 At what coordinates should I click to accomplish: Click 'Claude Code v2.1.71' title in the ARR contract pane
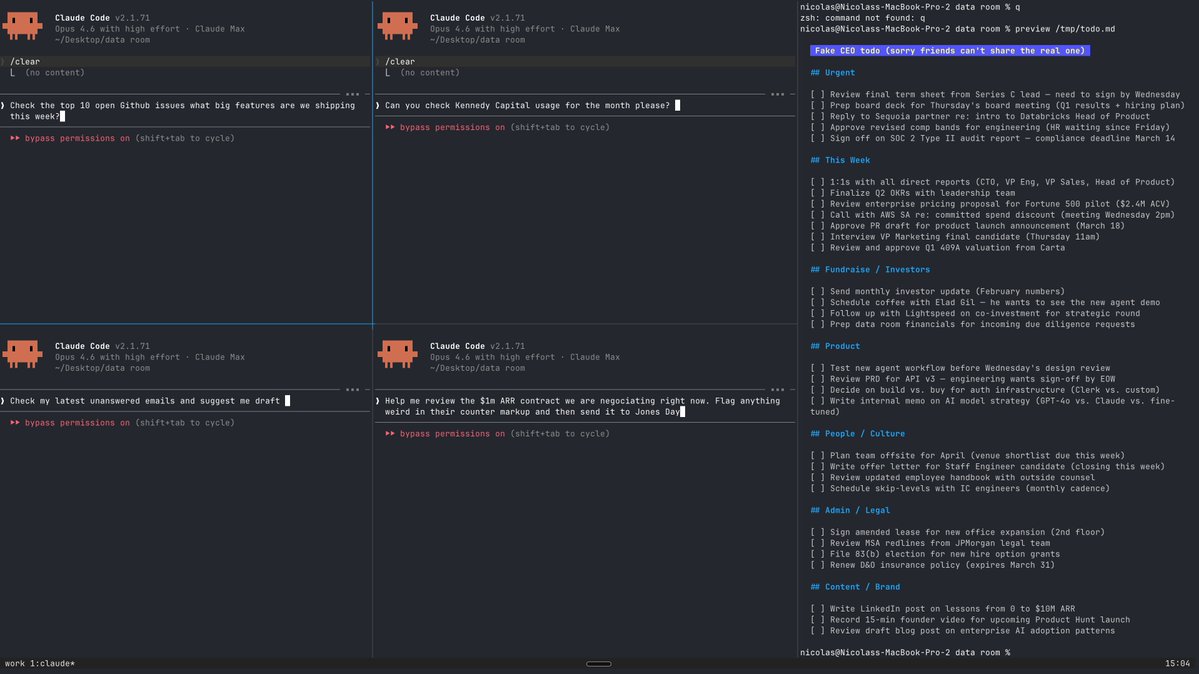(477, 346)
